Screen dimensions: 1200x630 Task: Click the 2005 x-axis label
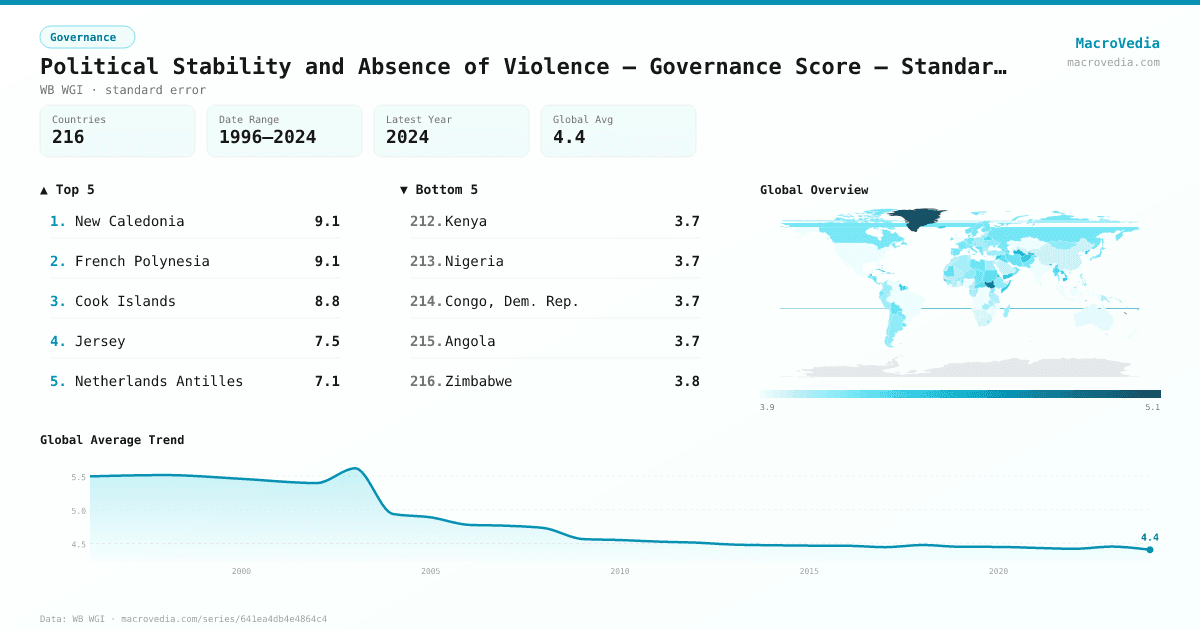coord(430,571)
